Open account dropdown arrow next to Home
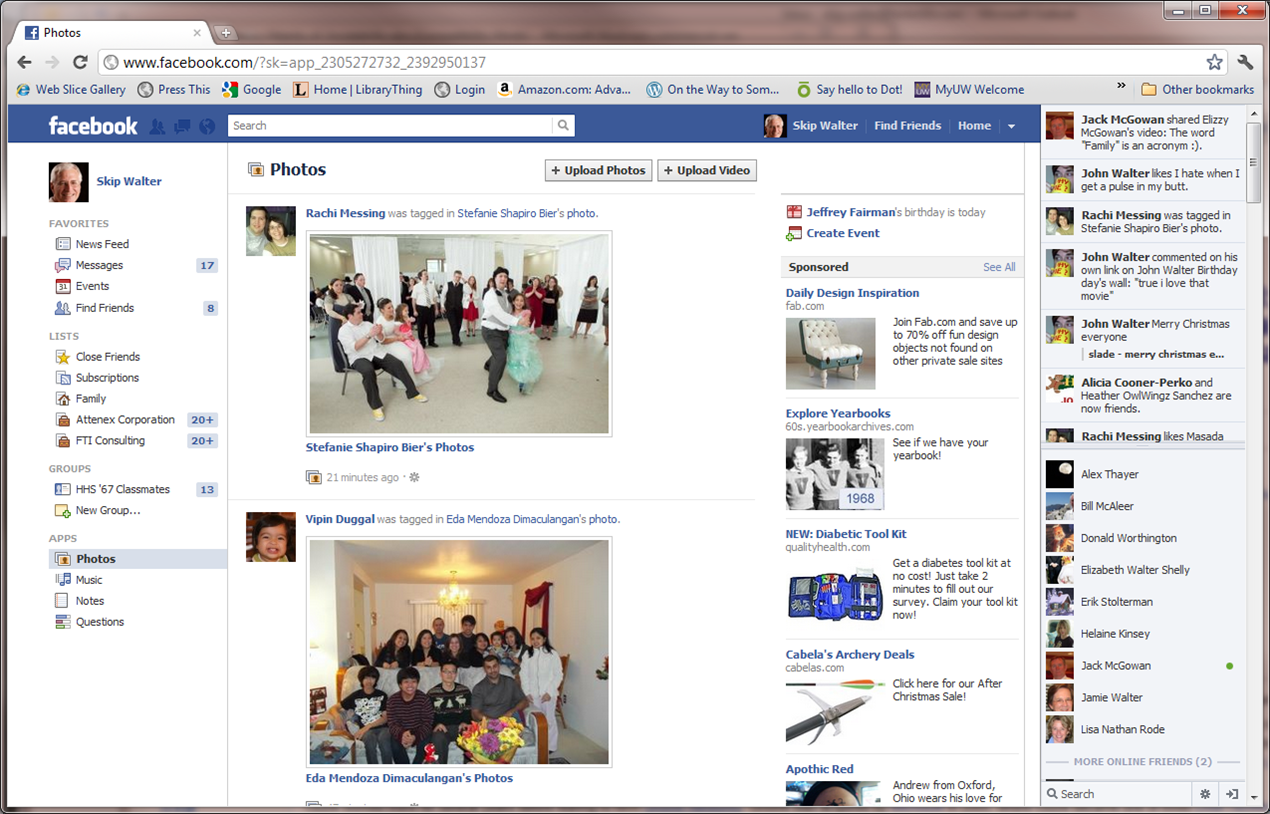This screenshot has height=814, width=1270. 1011,126
